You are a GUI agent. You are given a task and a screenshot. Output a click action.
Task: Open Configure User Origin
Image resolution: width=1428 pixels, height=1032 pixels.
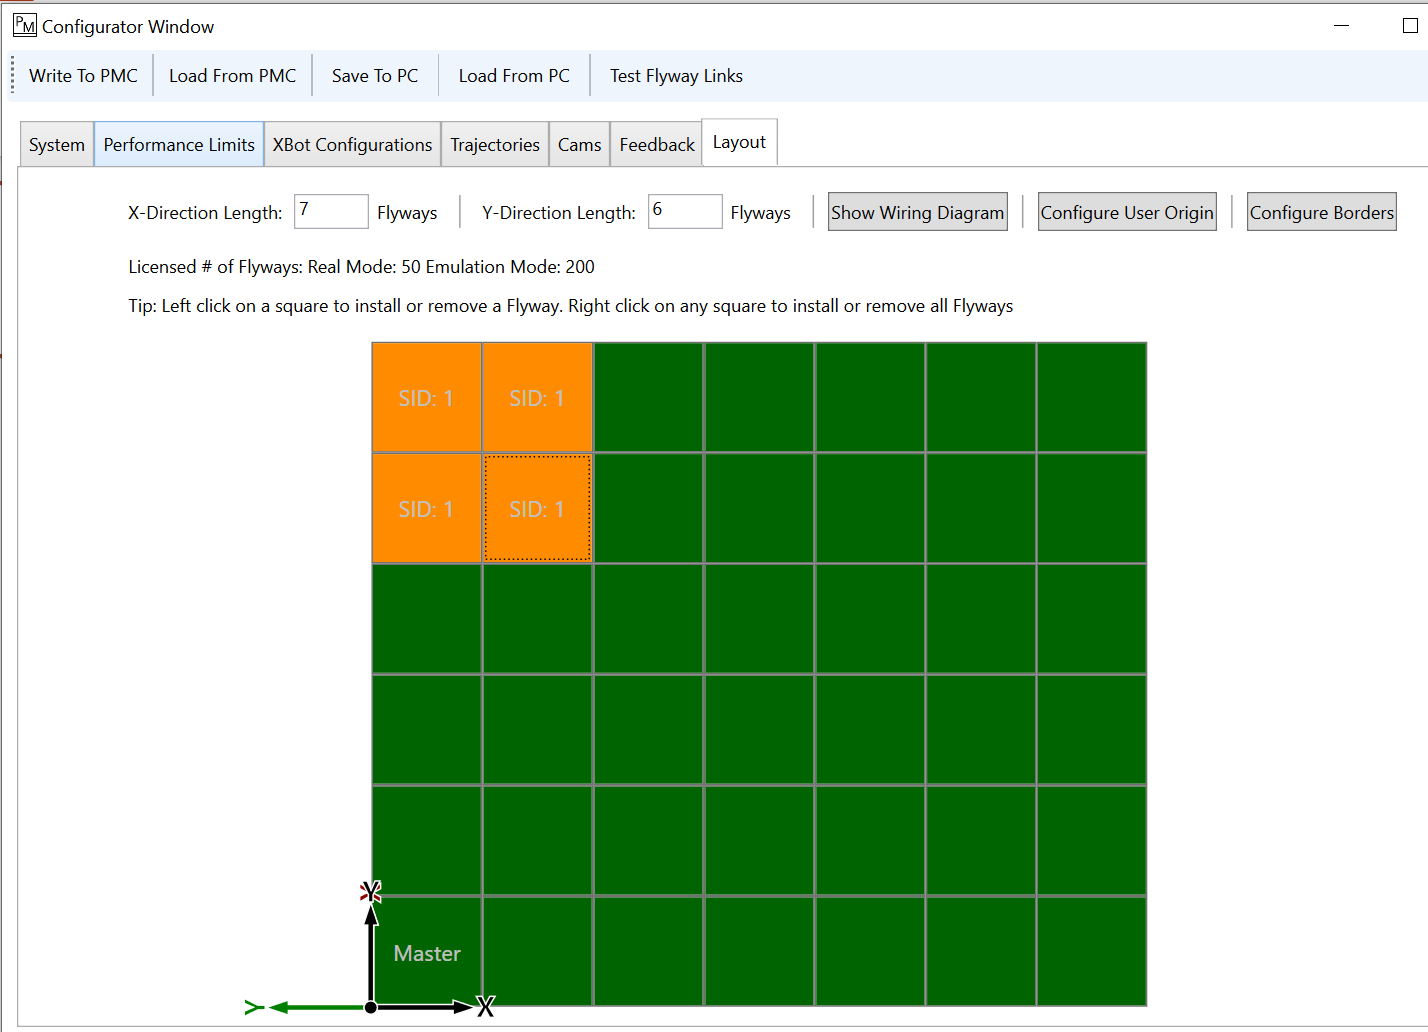pyautogui.click(x=1127, y=212)
